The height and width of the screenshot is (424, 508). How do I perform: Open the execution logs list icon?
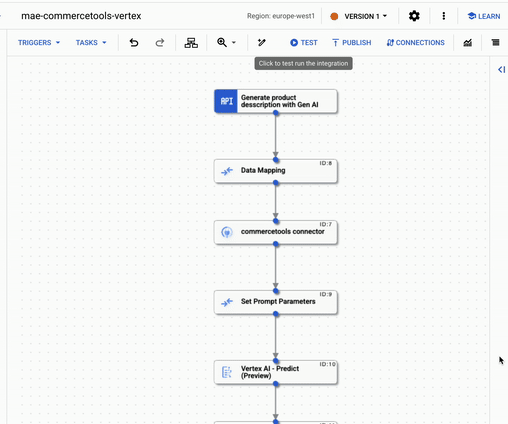pyautogui.click(x=496, y=42)
